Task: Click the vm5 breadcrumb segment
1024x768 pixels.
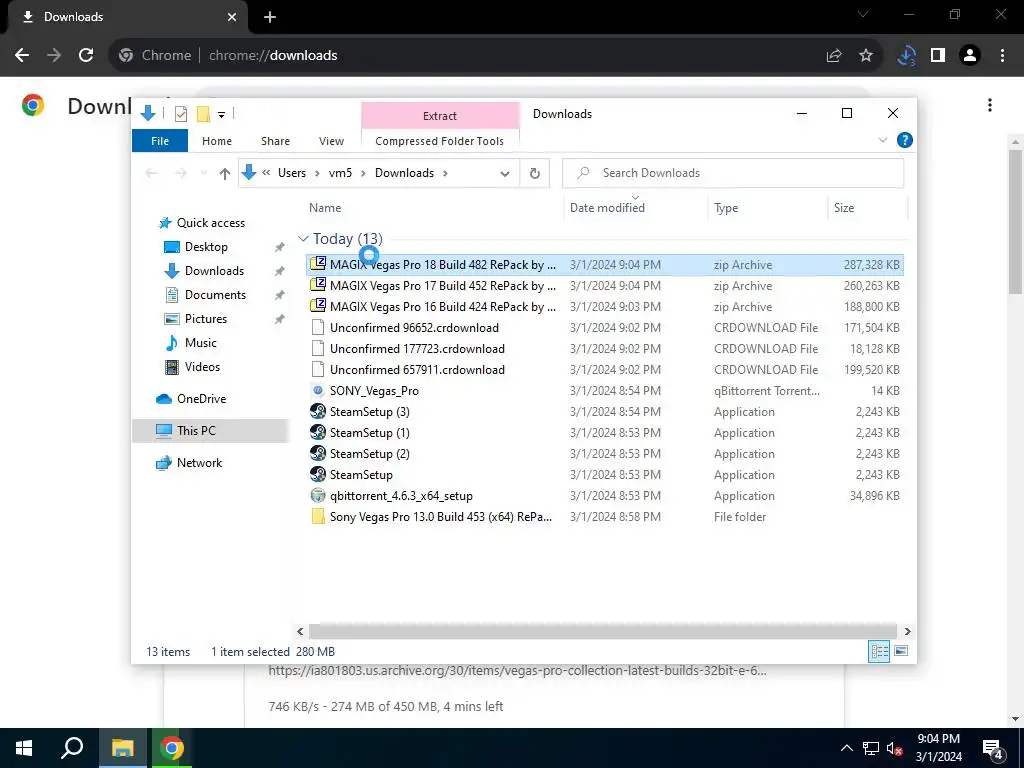Action: point(340,173)
